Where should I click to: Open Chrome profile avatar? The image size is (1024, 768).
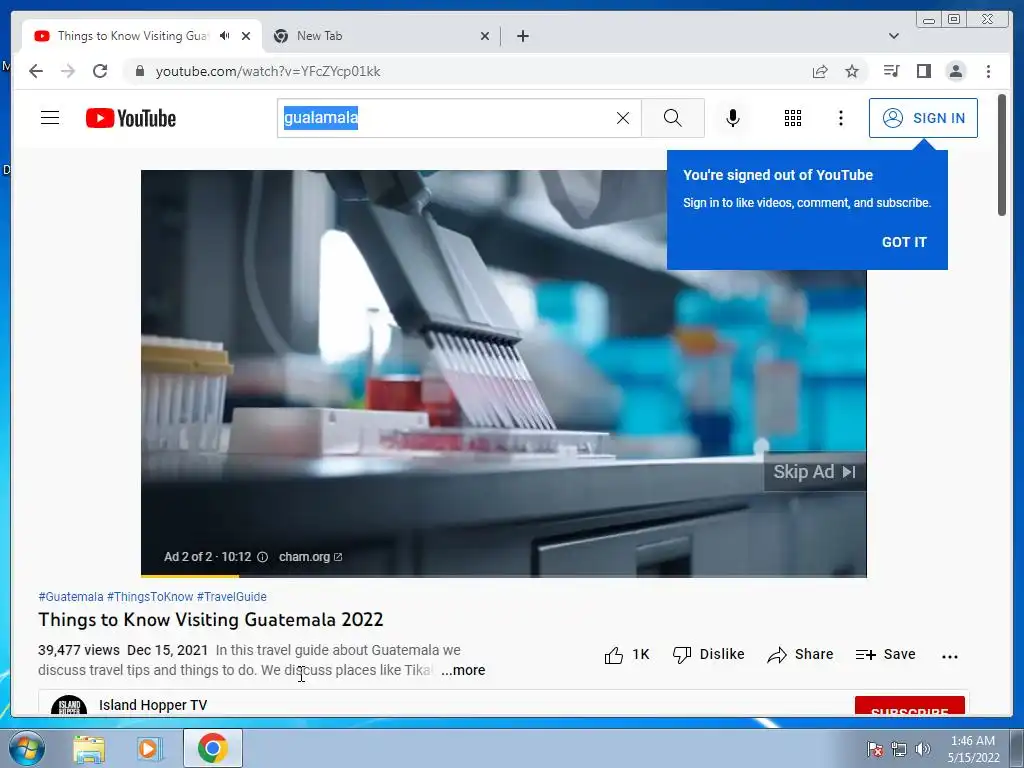coord(956,71)
